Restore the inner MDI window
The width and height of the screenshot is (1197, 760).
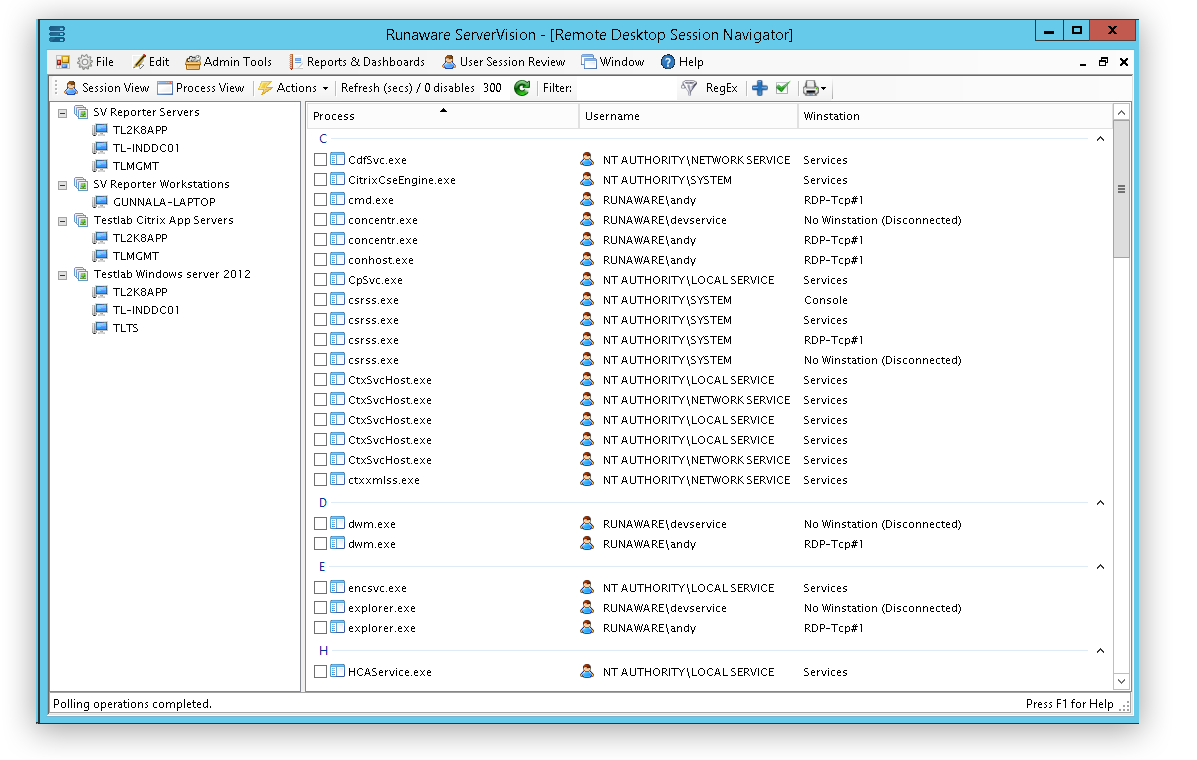click(x=1103, y=62)
